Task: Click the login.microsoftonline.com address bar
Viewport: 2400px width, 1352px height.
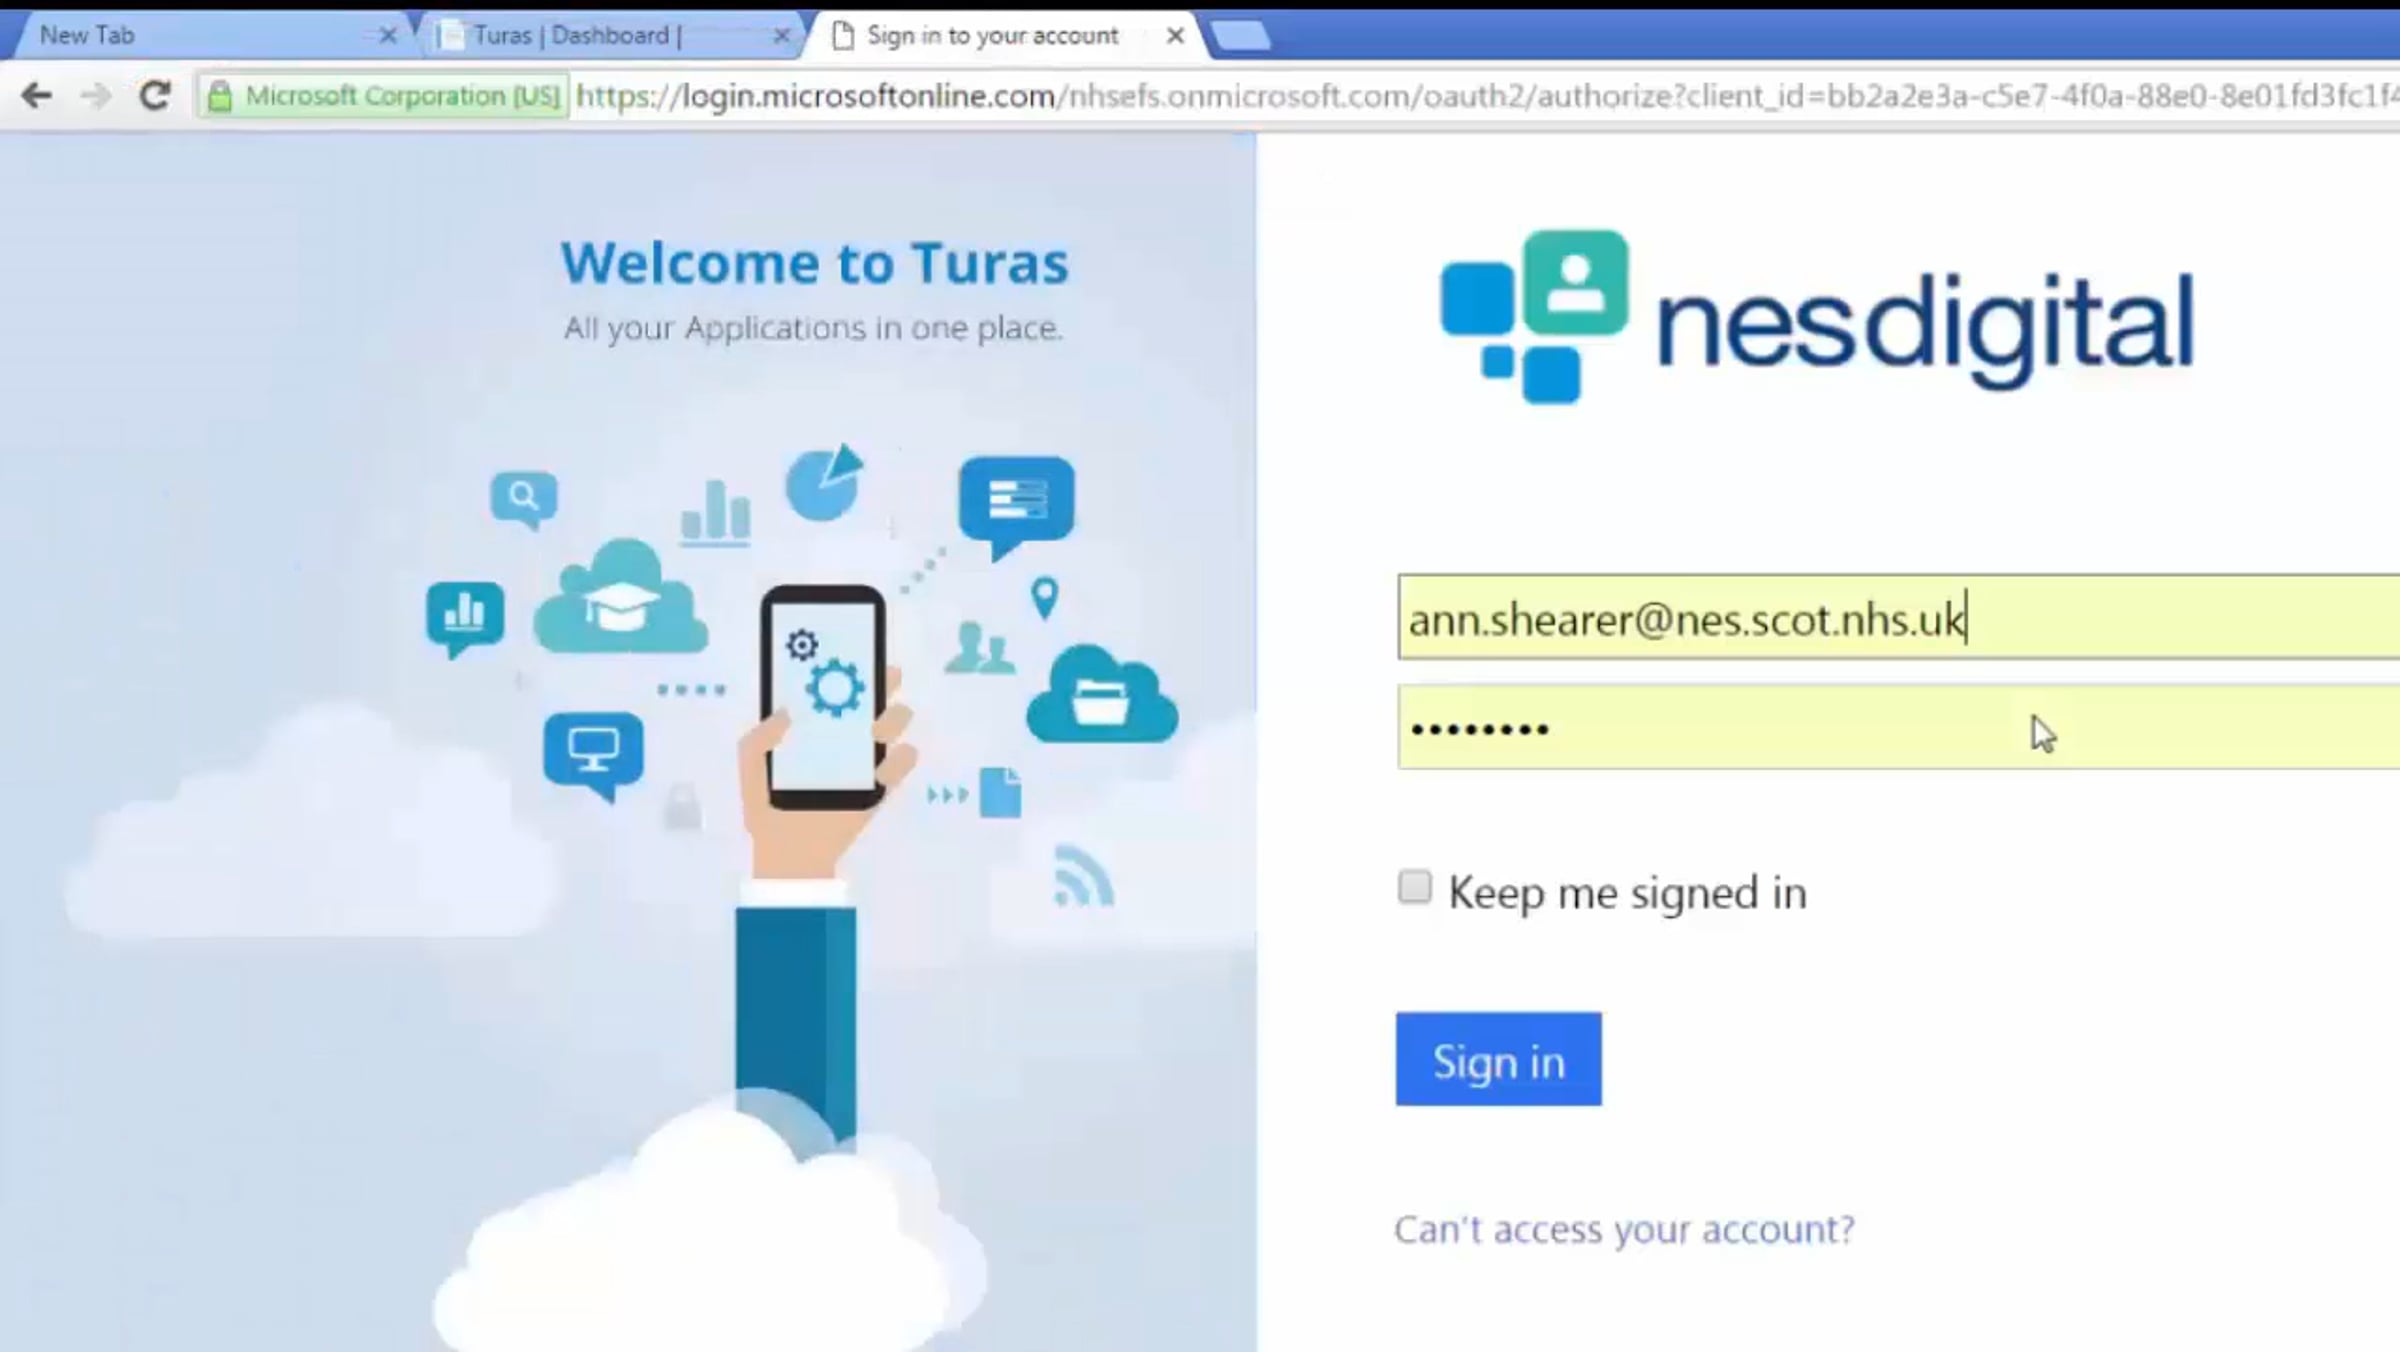Action: pos(1486,96)
